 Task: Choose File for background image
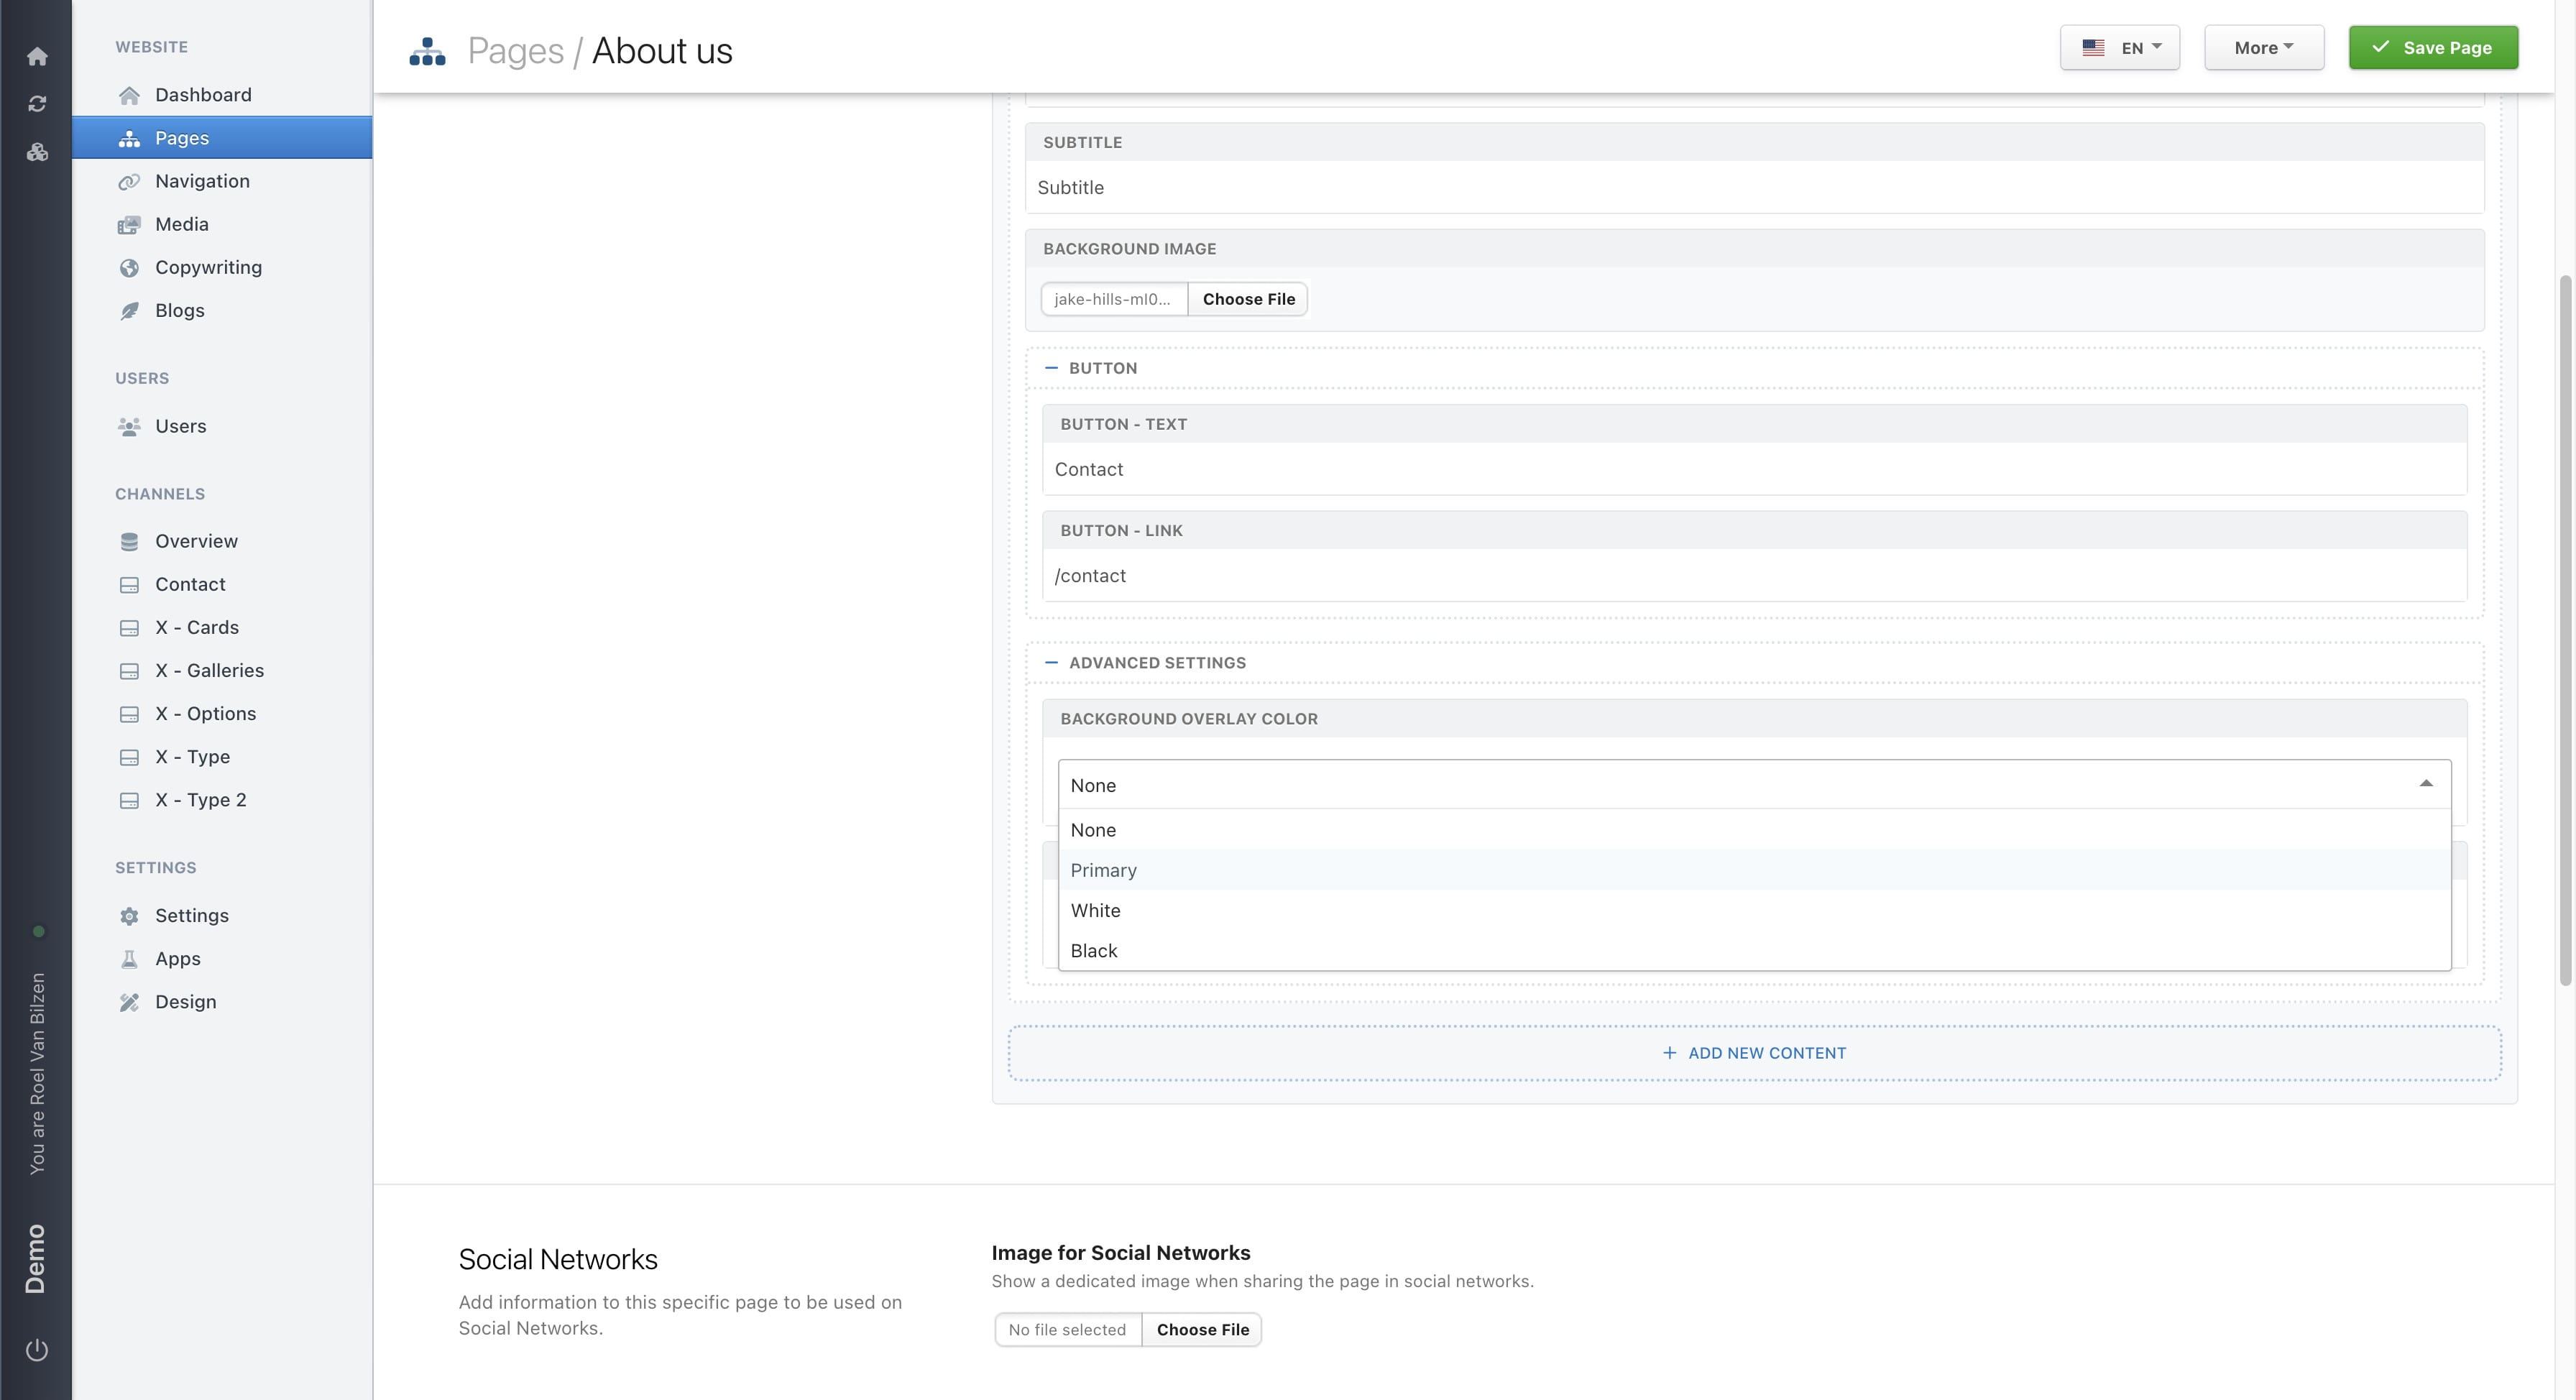tap(1247, 299)
